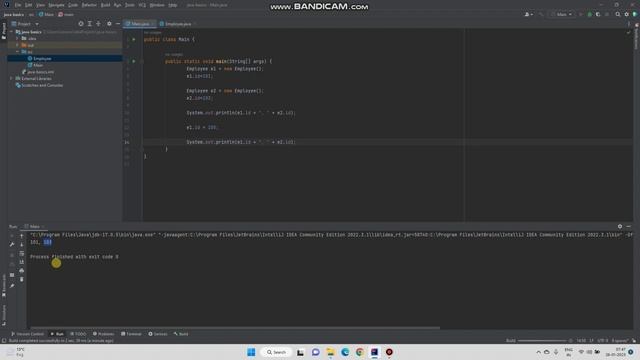This screenshot has height=360, width=640.
Task: Open Project panel gear options
Action: pyautogui.click(x=109, y=24)
